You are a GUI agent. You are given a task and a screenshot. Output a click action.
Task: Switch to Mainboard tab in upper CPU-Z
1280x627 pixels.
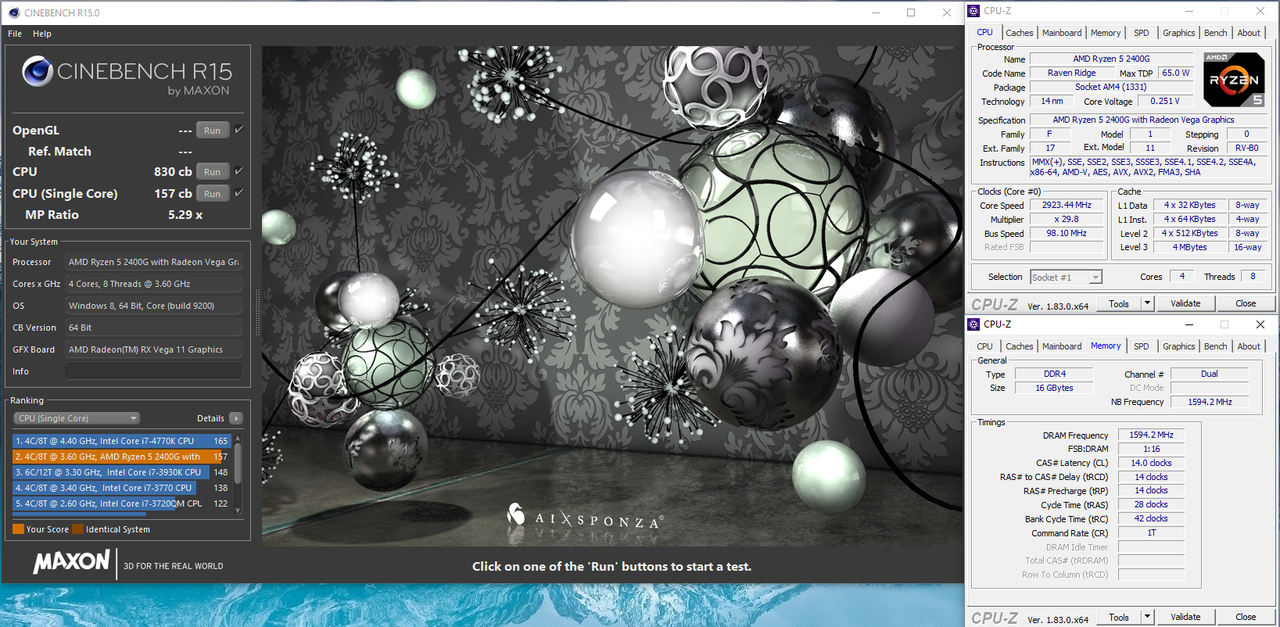pos(1062,33)
